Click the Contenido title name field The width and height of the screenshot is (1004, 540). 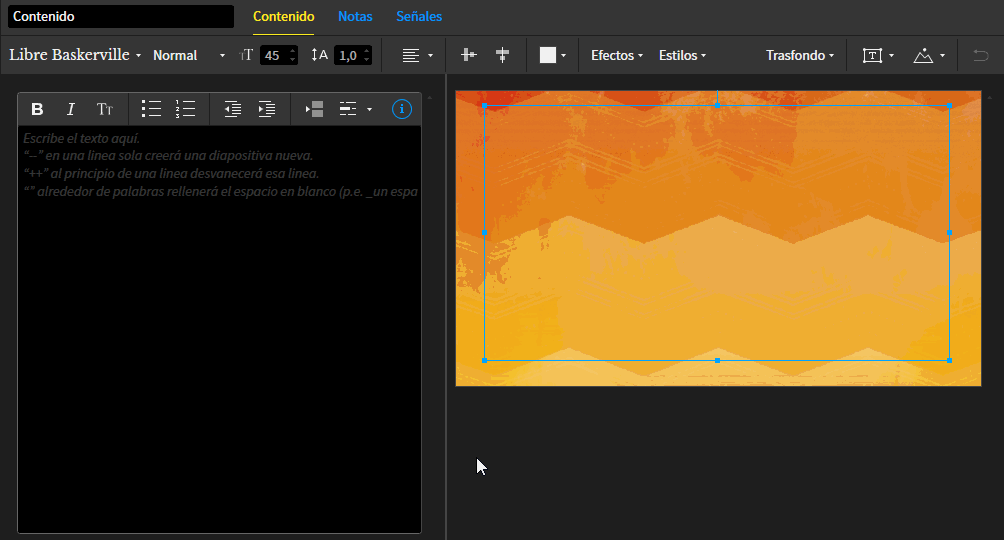[121, 17]
